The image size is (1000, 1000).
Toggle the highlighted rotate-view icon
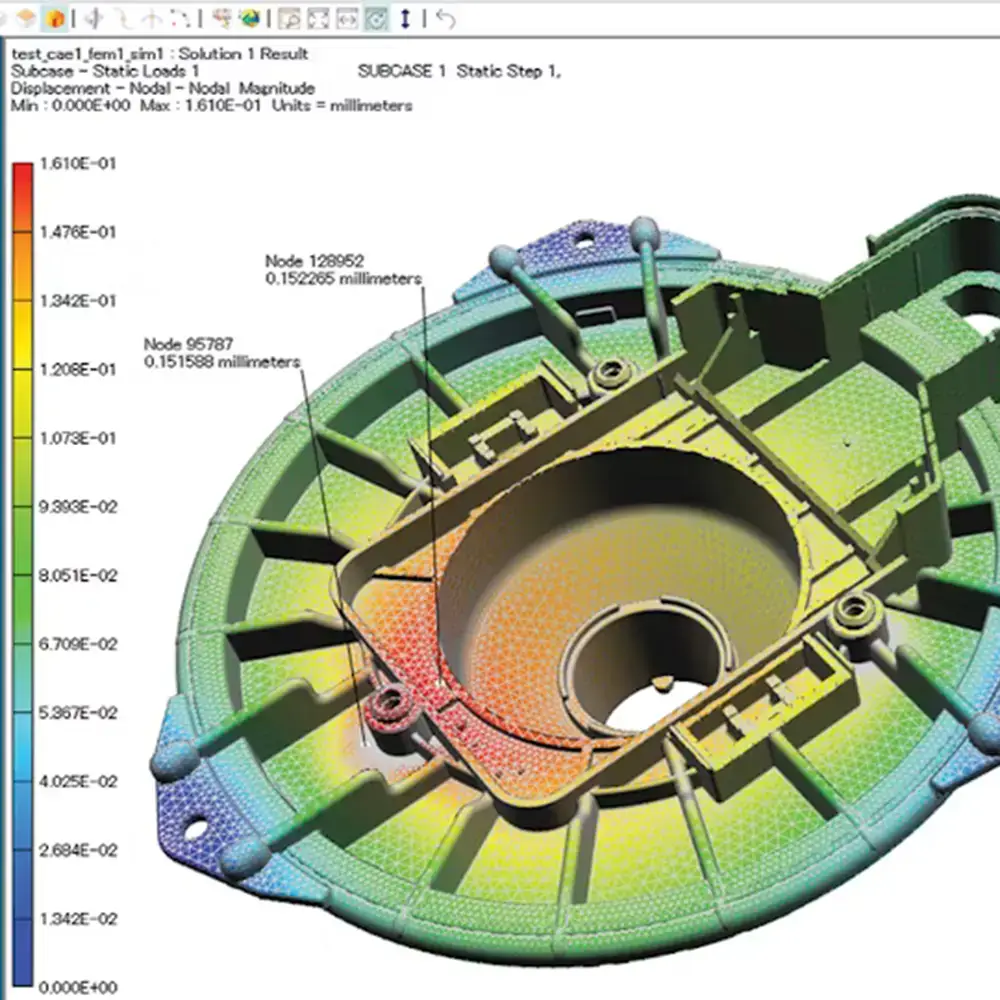pyautogui.click(x=376, y=19)
